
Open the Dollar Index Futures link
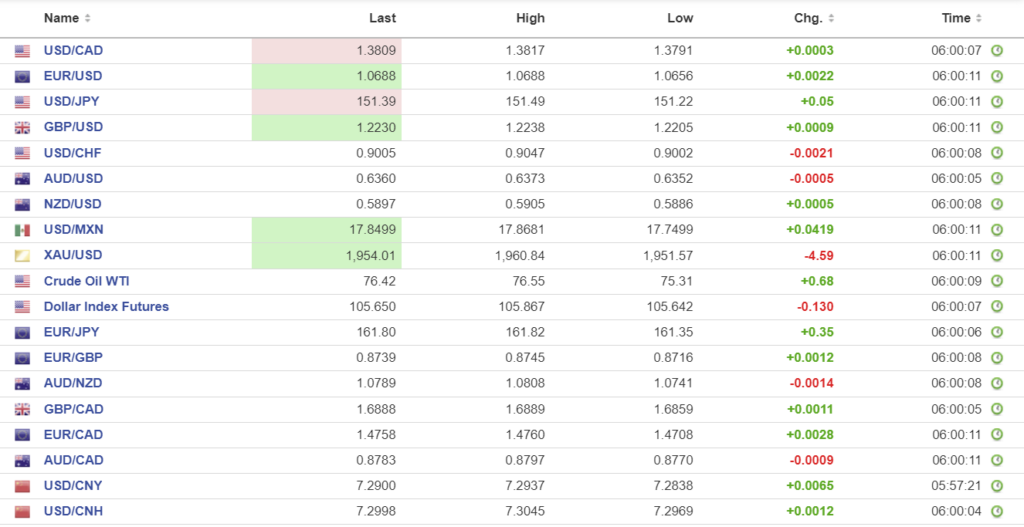point(106,307)
